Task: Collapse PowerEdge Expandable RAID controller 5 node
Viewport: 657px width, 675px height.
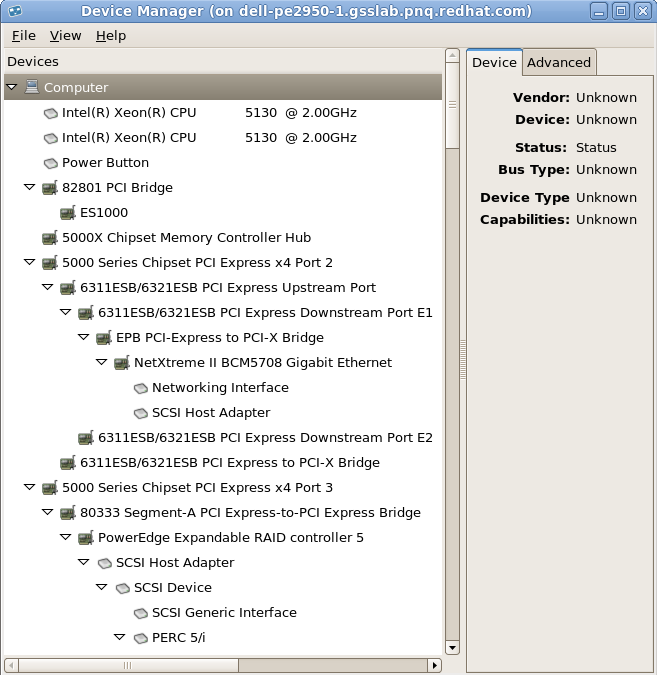Action: (x=66, y=537)
